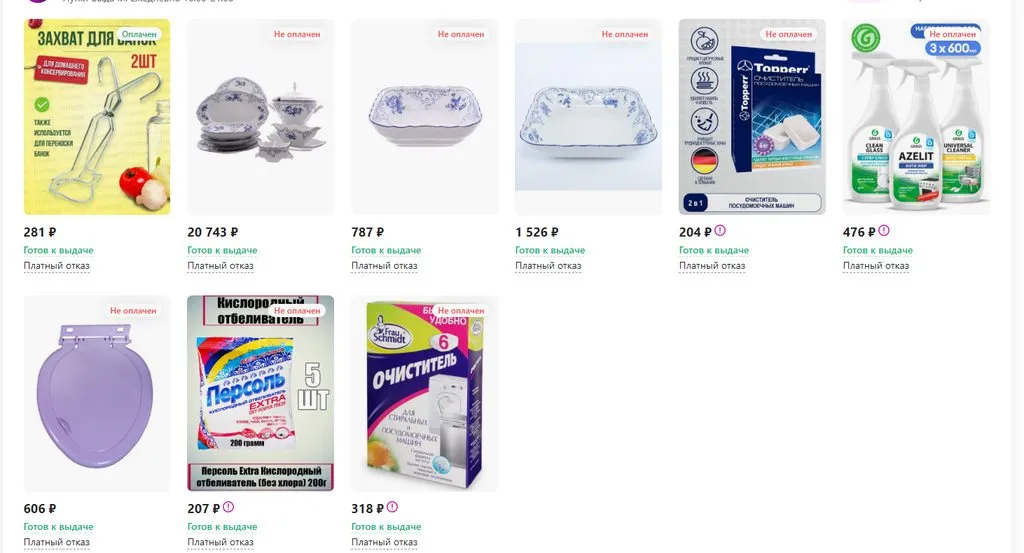Viewport: 1024px width, 553px height.
Task: Click the Оплачен badge on jar gripper
Action: [139, 35]
